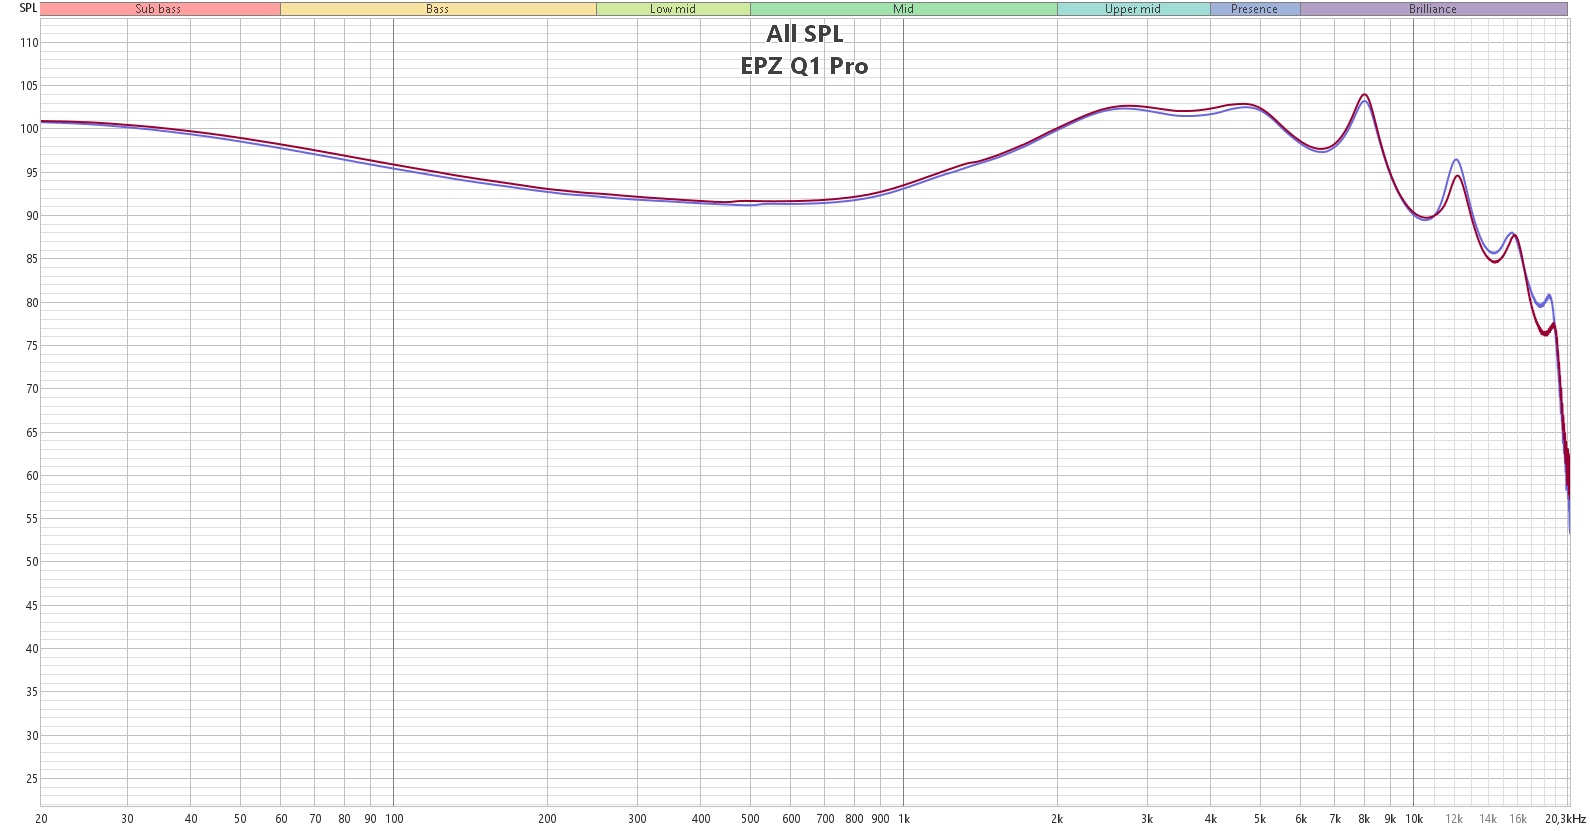1590x831 pixels.
Task: Click the 200 Hz frequency axis label
Action: coord(547,819)
